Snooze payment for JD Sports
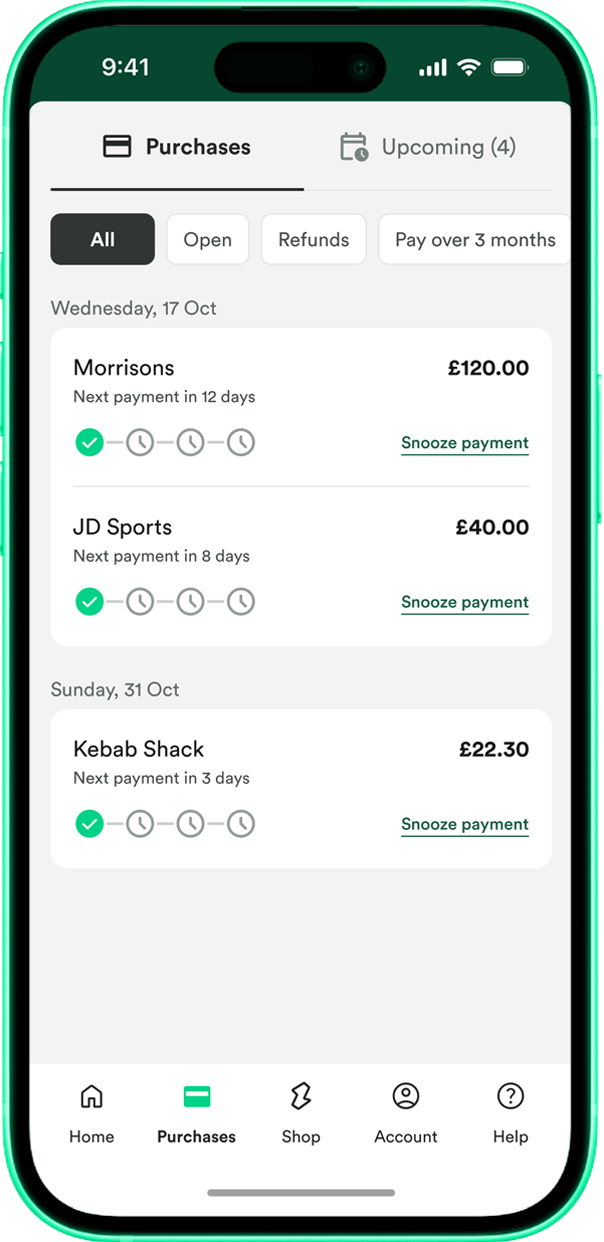604x1242 pixels. point(465,602)
